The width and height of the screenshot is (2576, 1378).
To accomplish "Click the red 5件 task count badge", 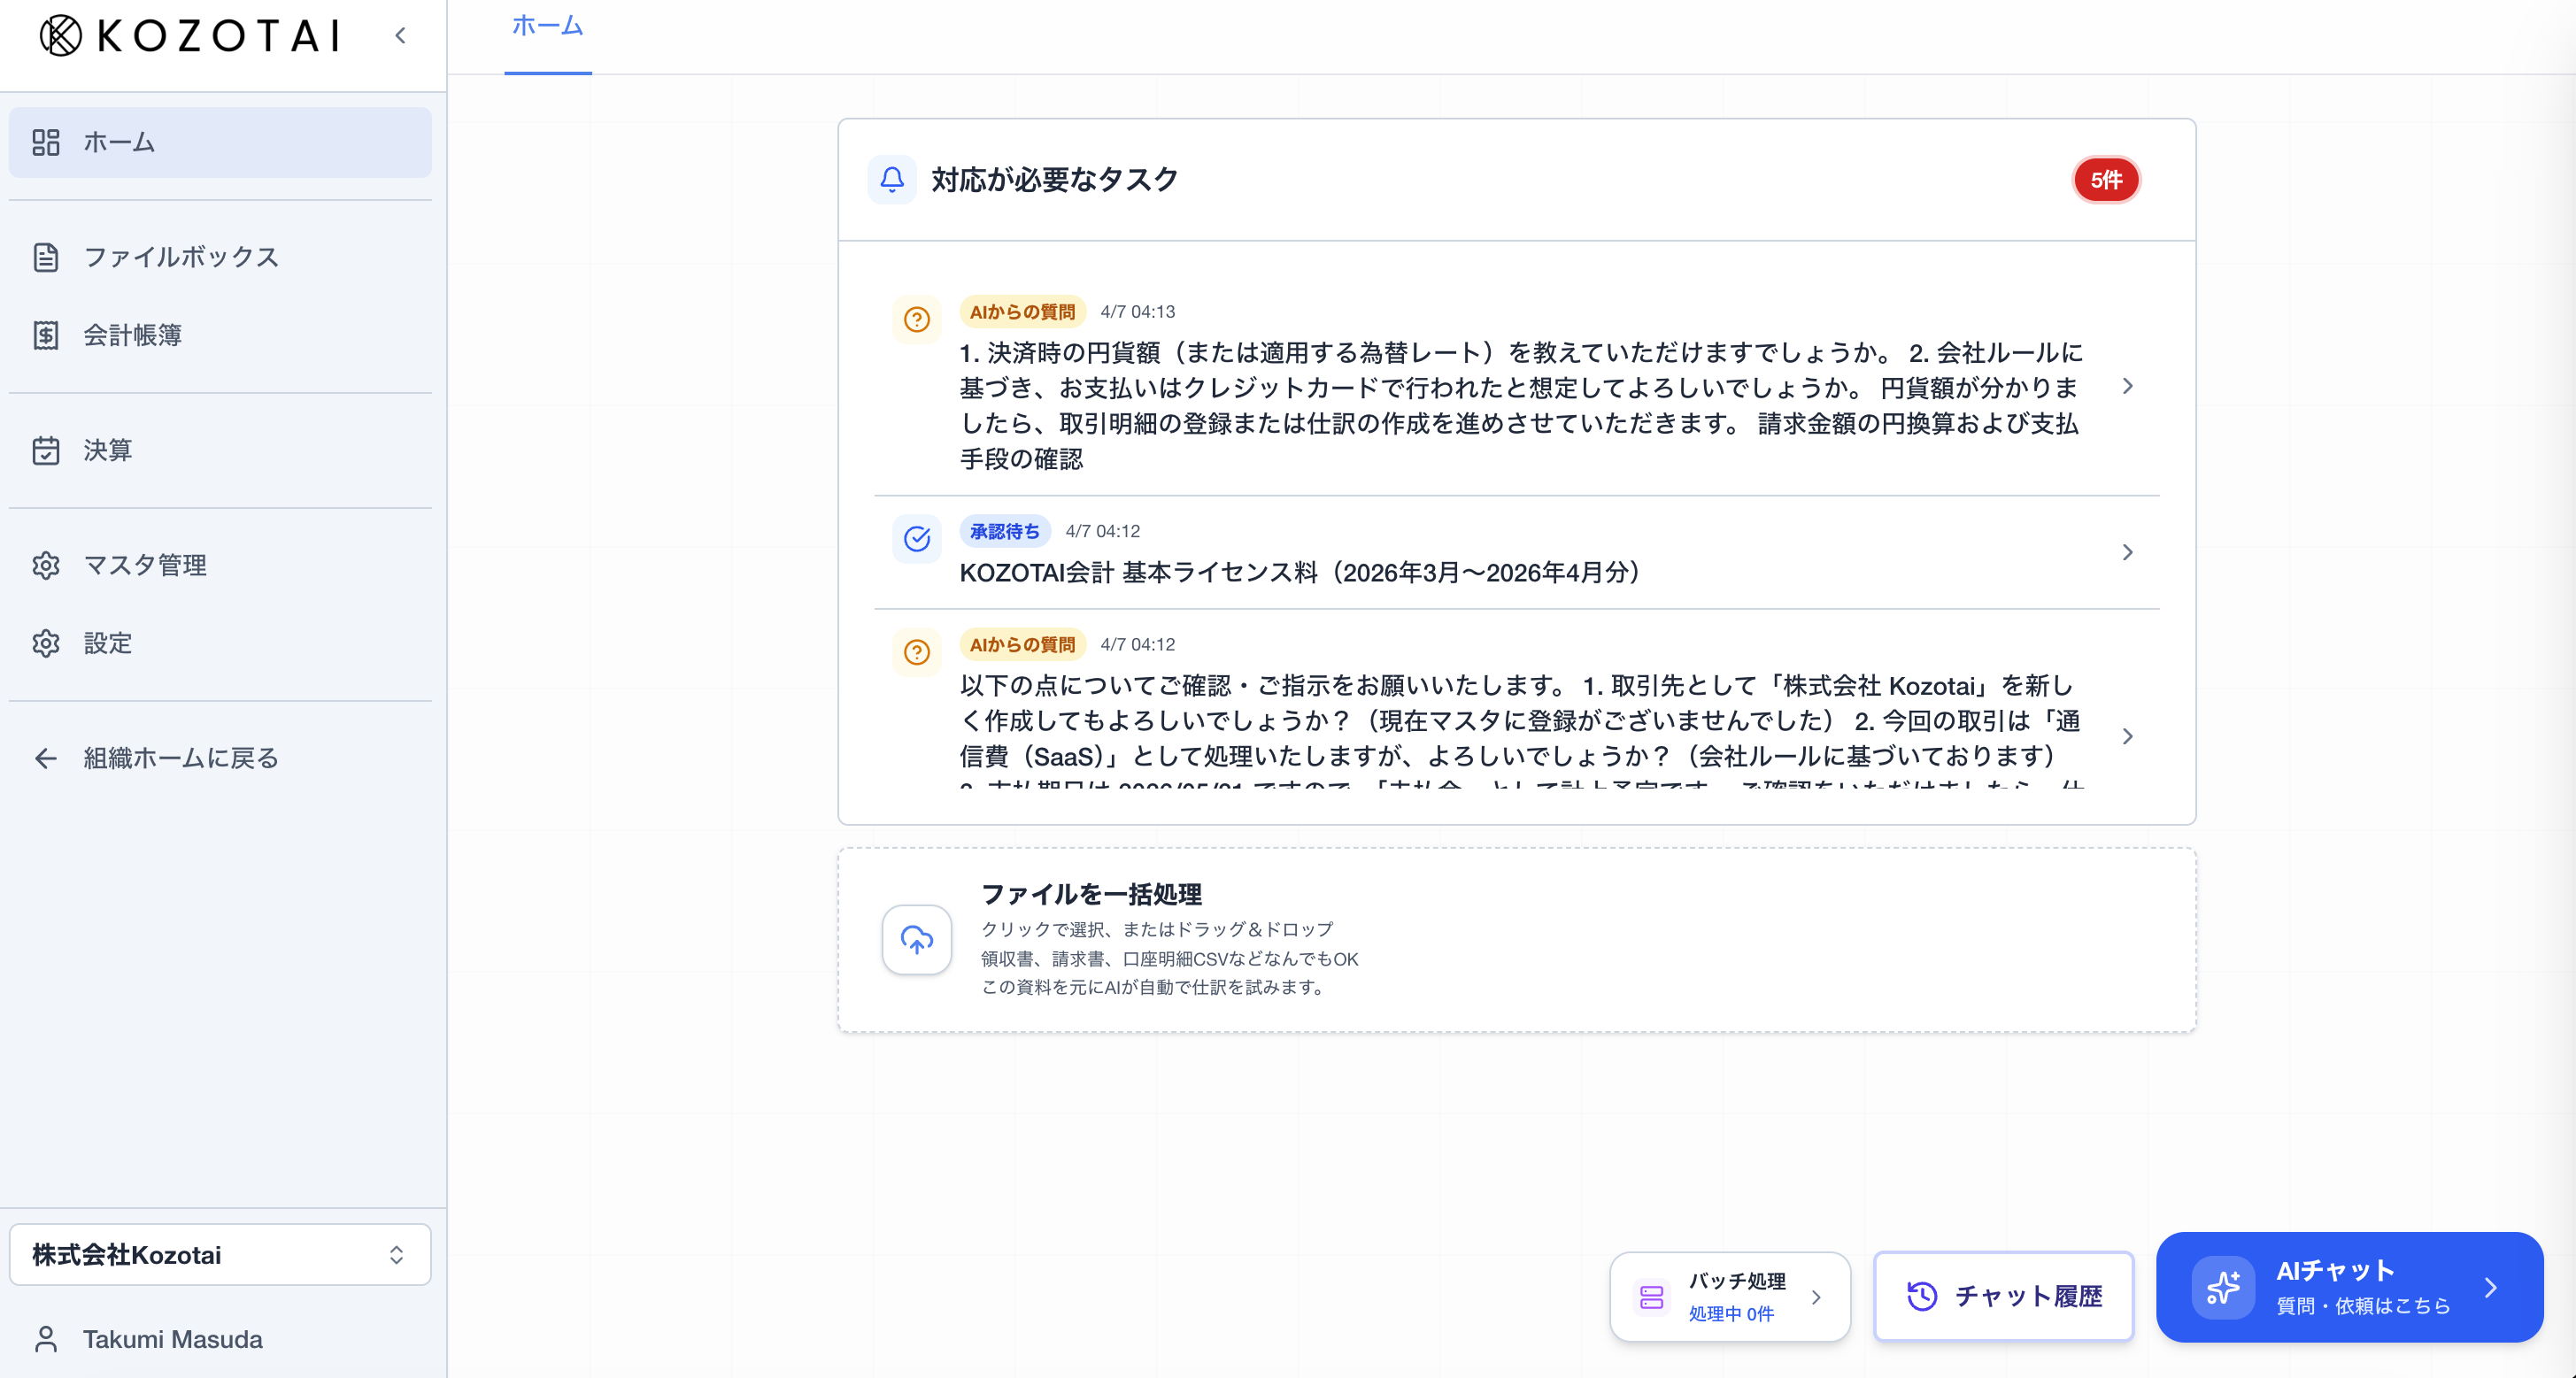I will [2105, 180].
